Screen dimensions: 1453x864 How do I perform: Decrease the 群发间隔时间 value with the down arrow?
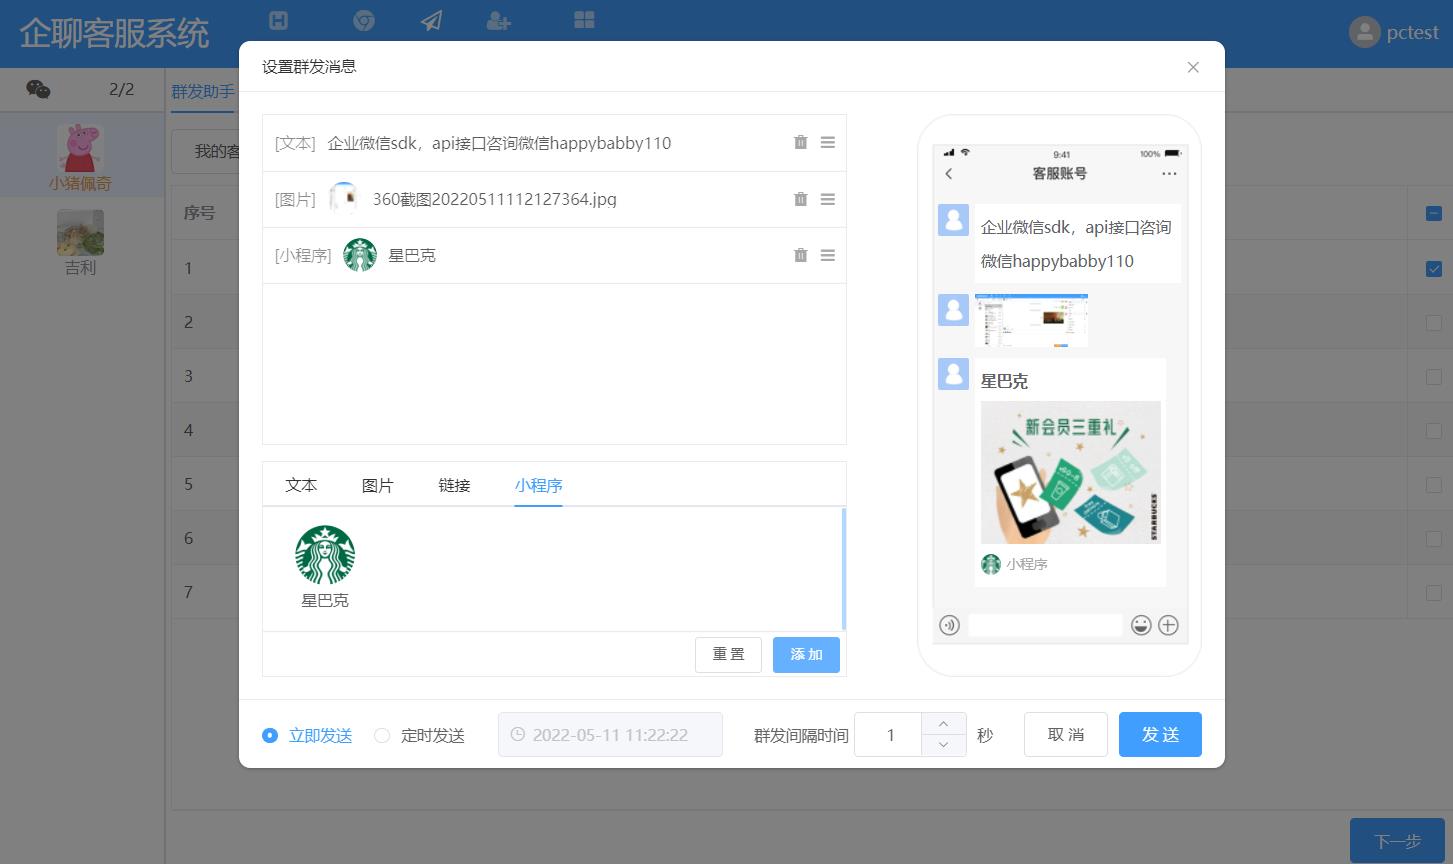click(x=943, y=746)
